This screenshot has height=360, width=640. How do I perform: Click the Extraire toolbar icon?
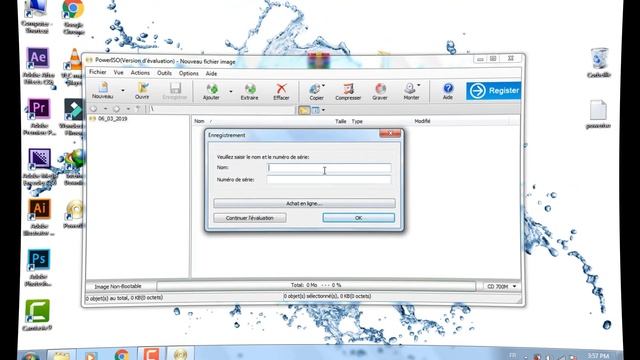coord(249,91)
